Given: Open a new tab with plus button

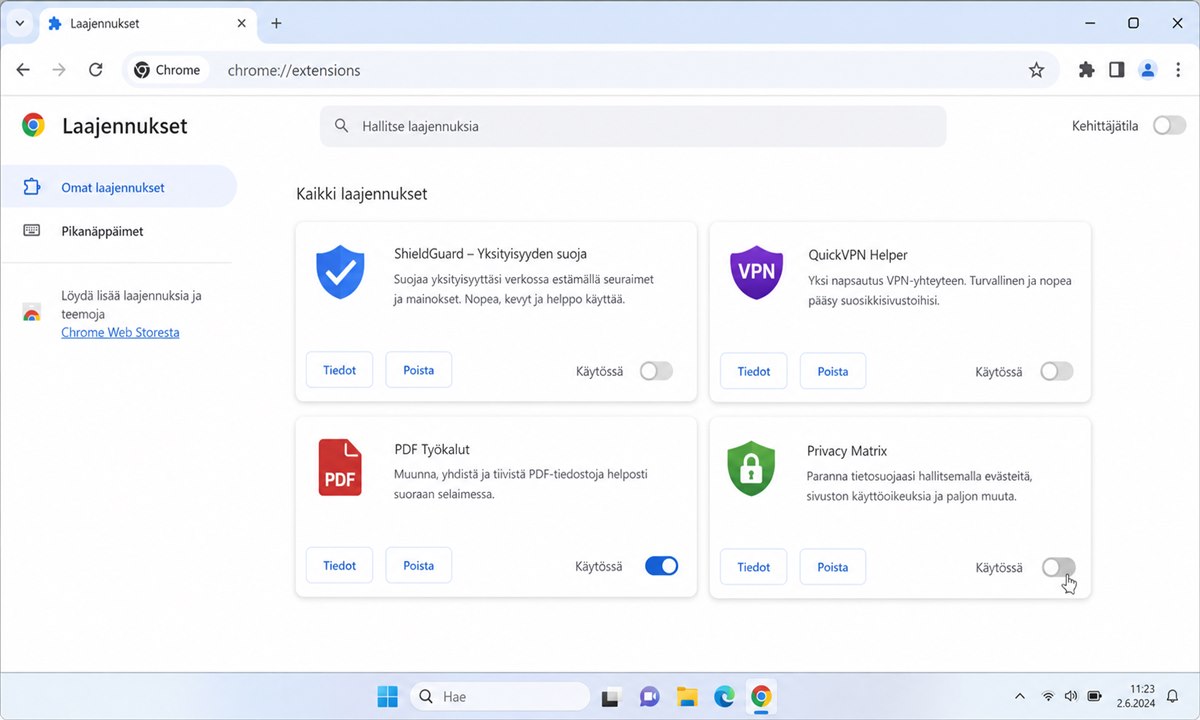Looking at the screenshot, I should pos(277,23).
